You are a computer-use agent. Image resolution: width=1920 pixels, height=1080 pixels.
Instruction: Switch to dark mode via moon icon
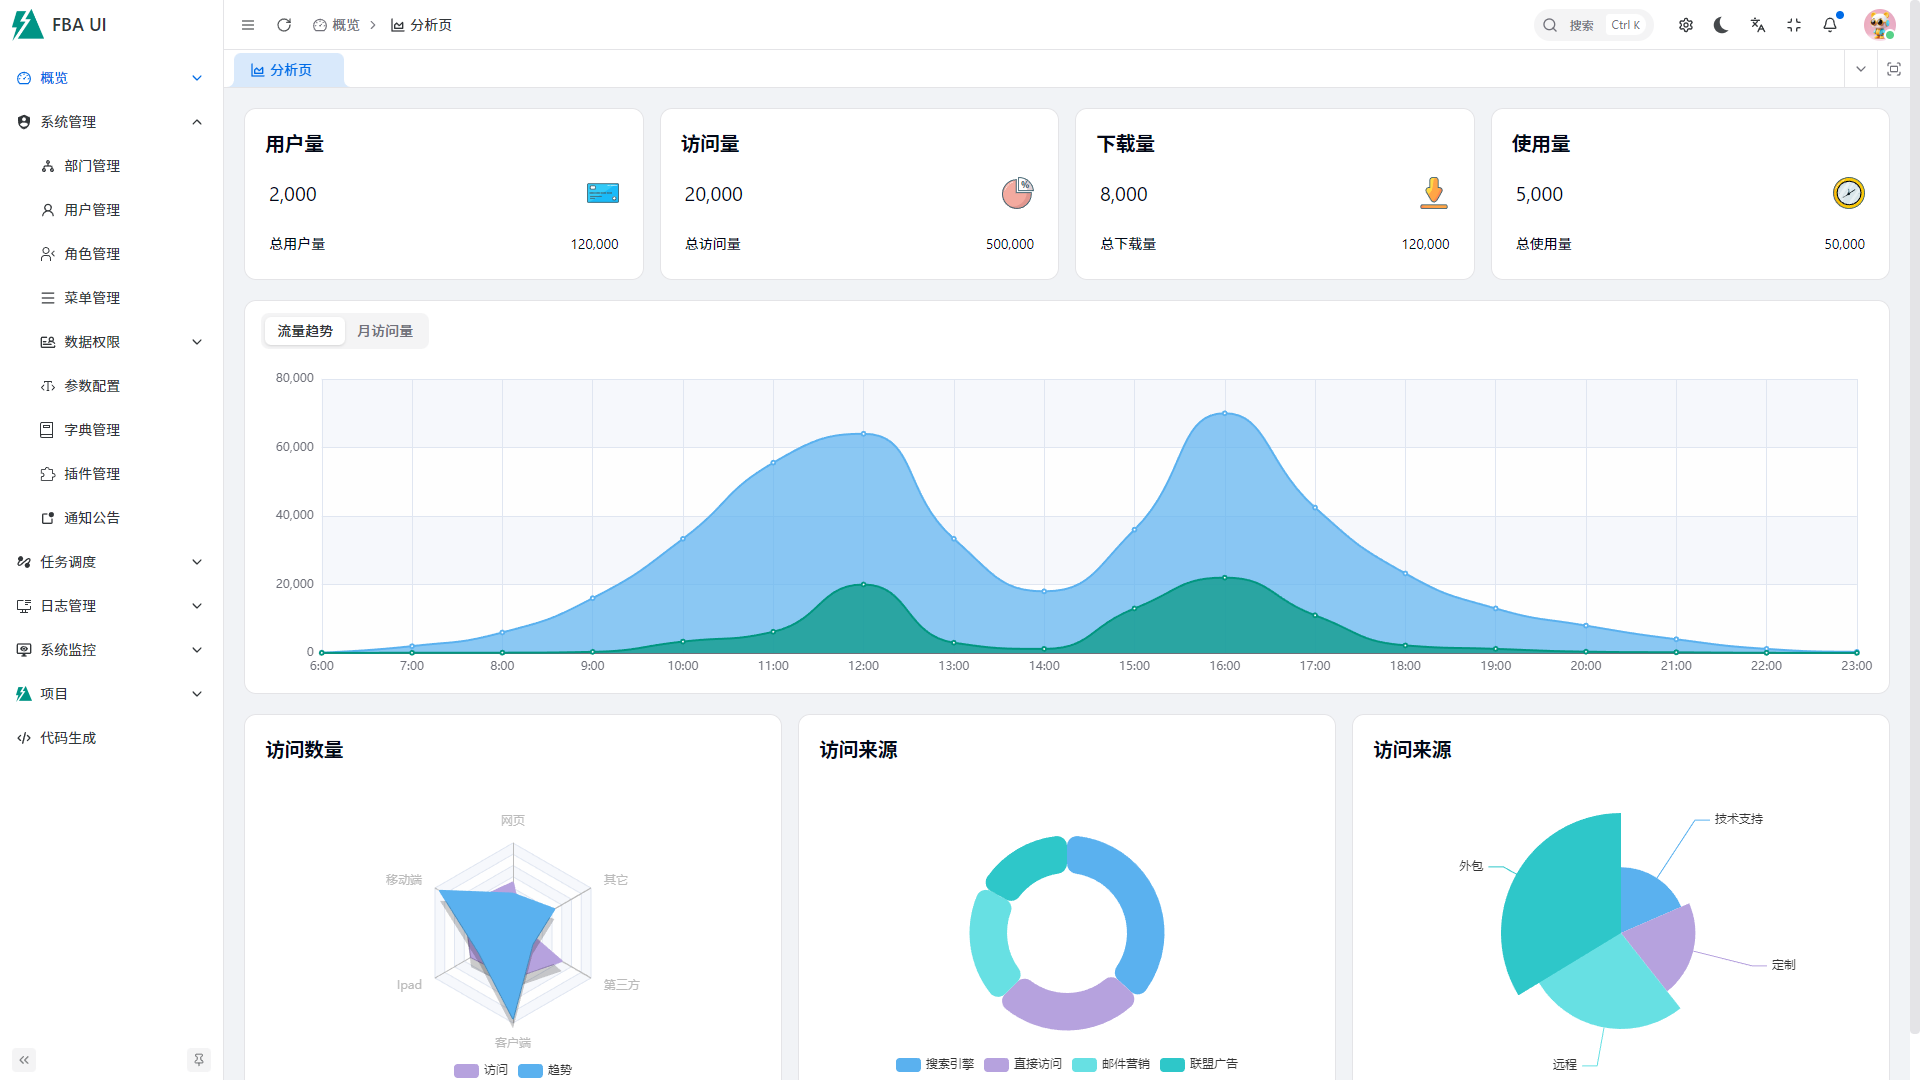point(1721,25)
